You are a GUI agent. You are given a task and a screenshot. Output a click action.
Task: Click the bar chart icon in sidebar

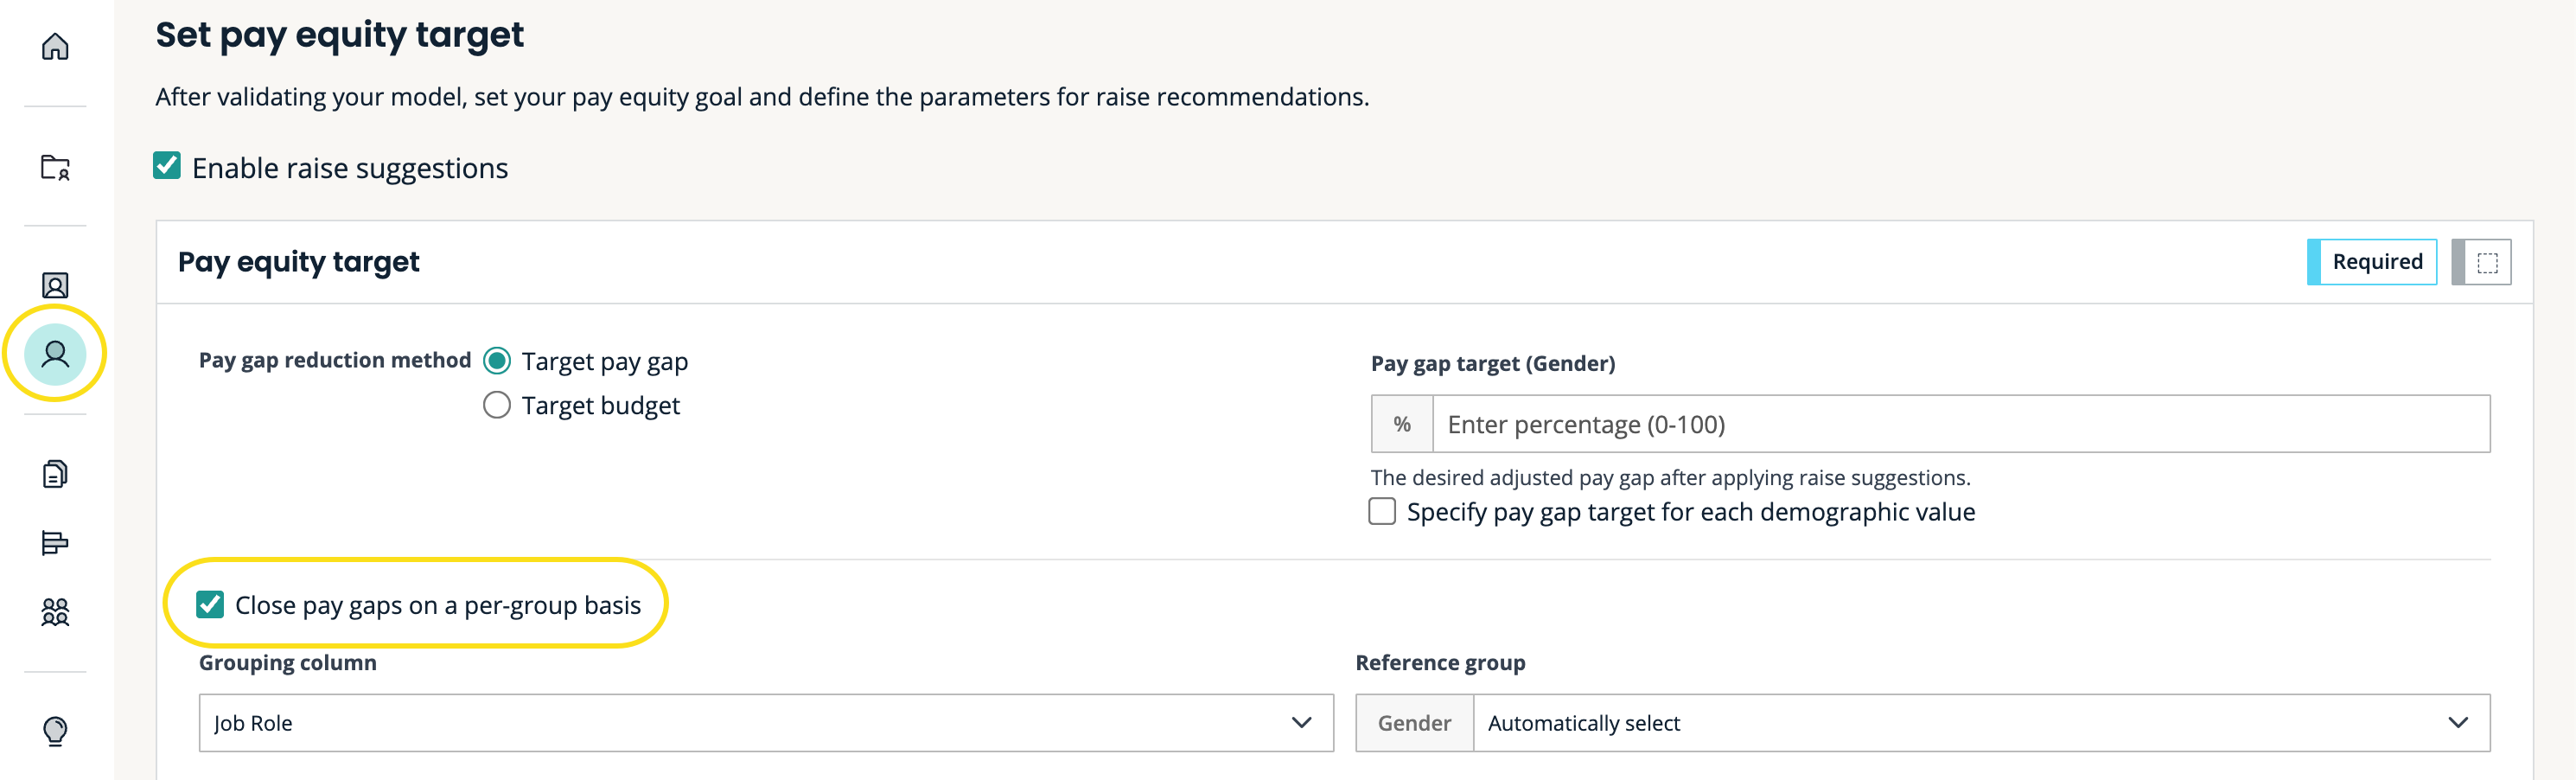(55, 542)
